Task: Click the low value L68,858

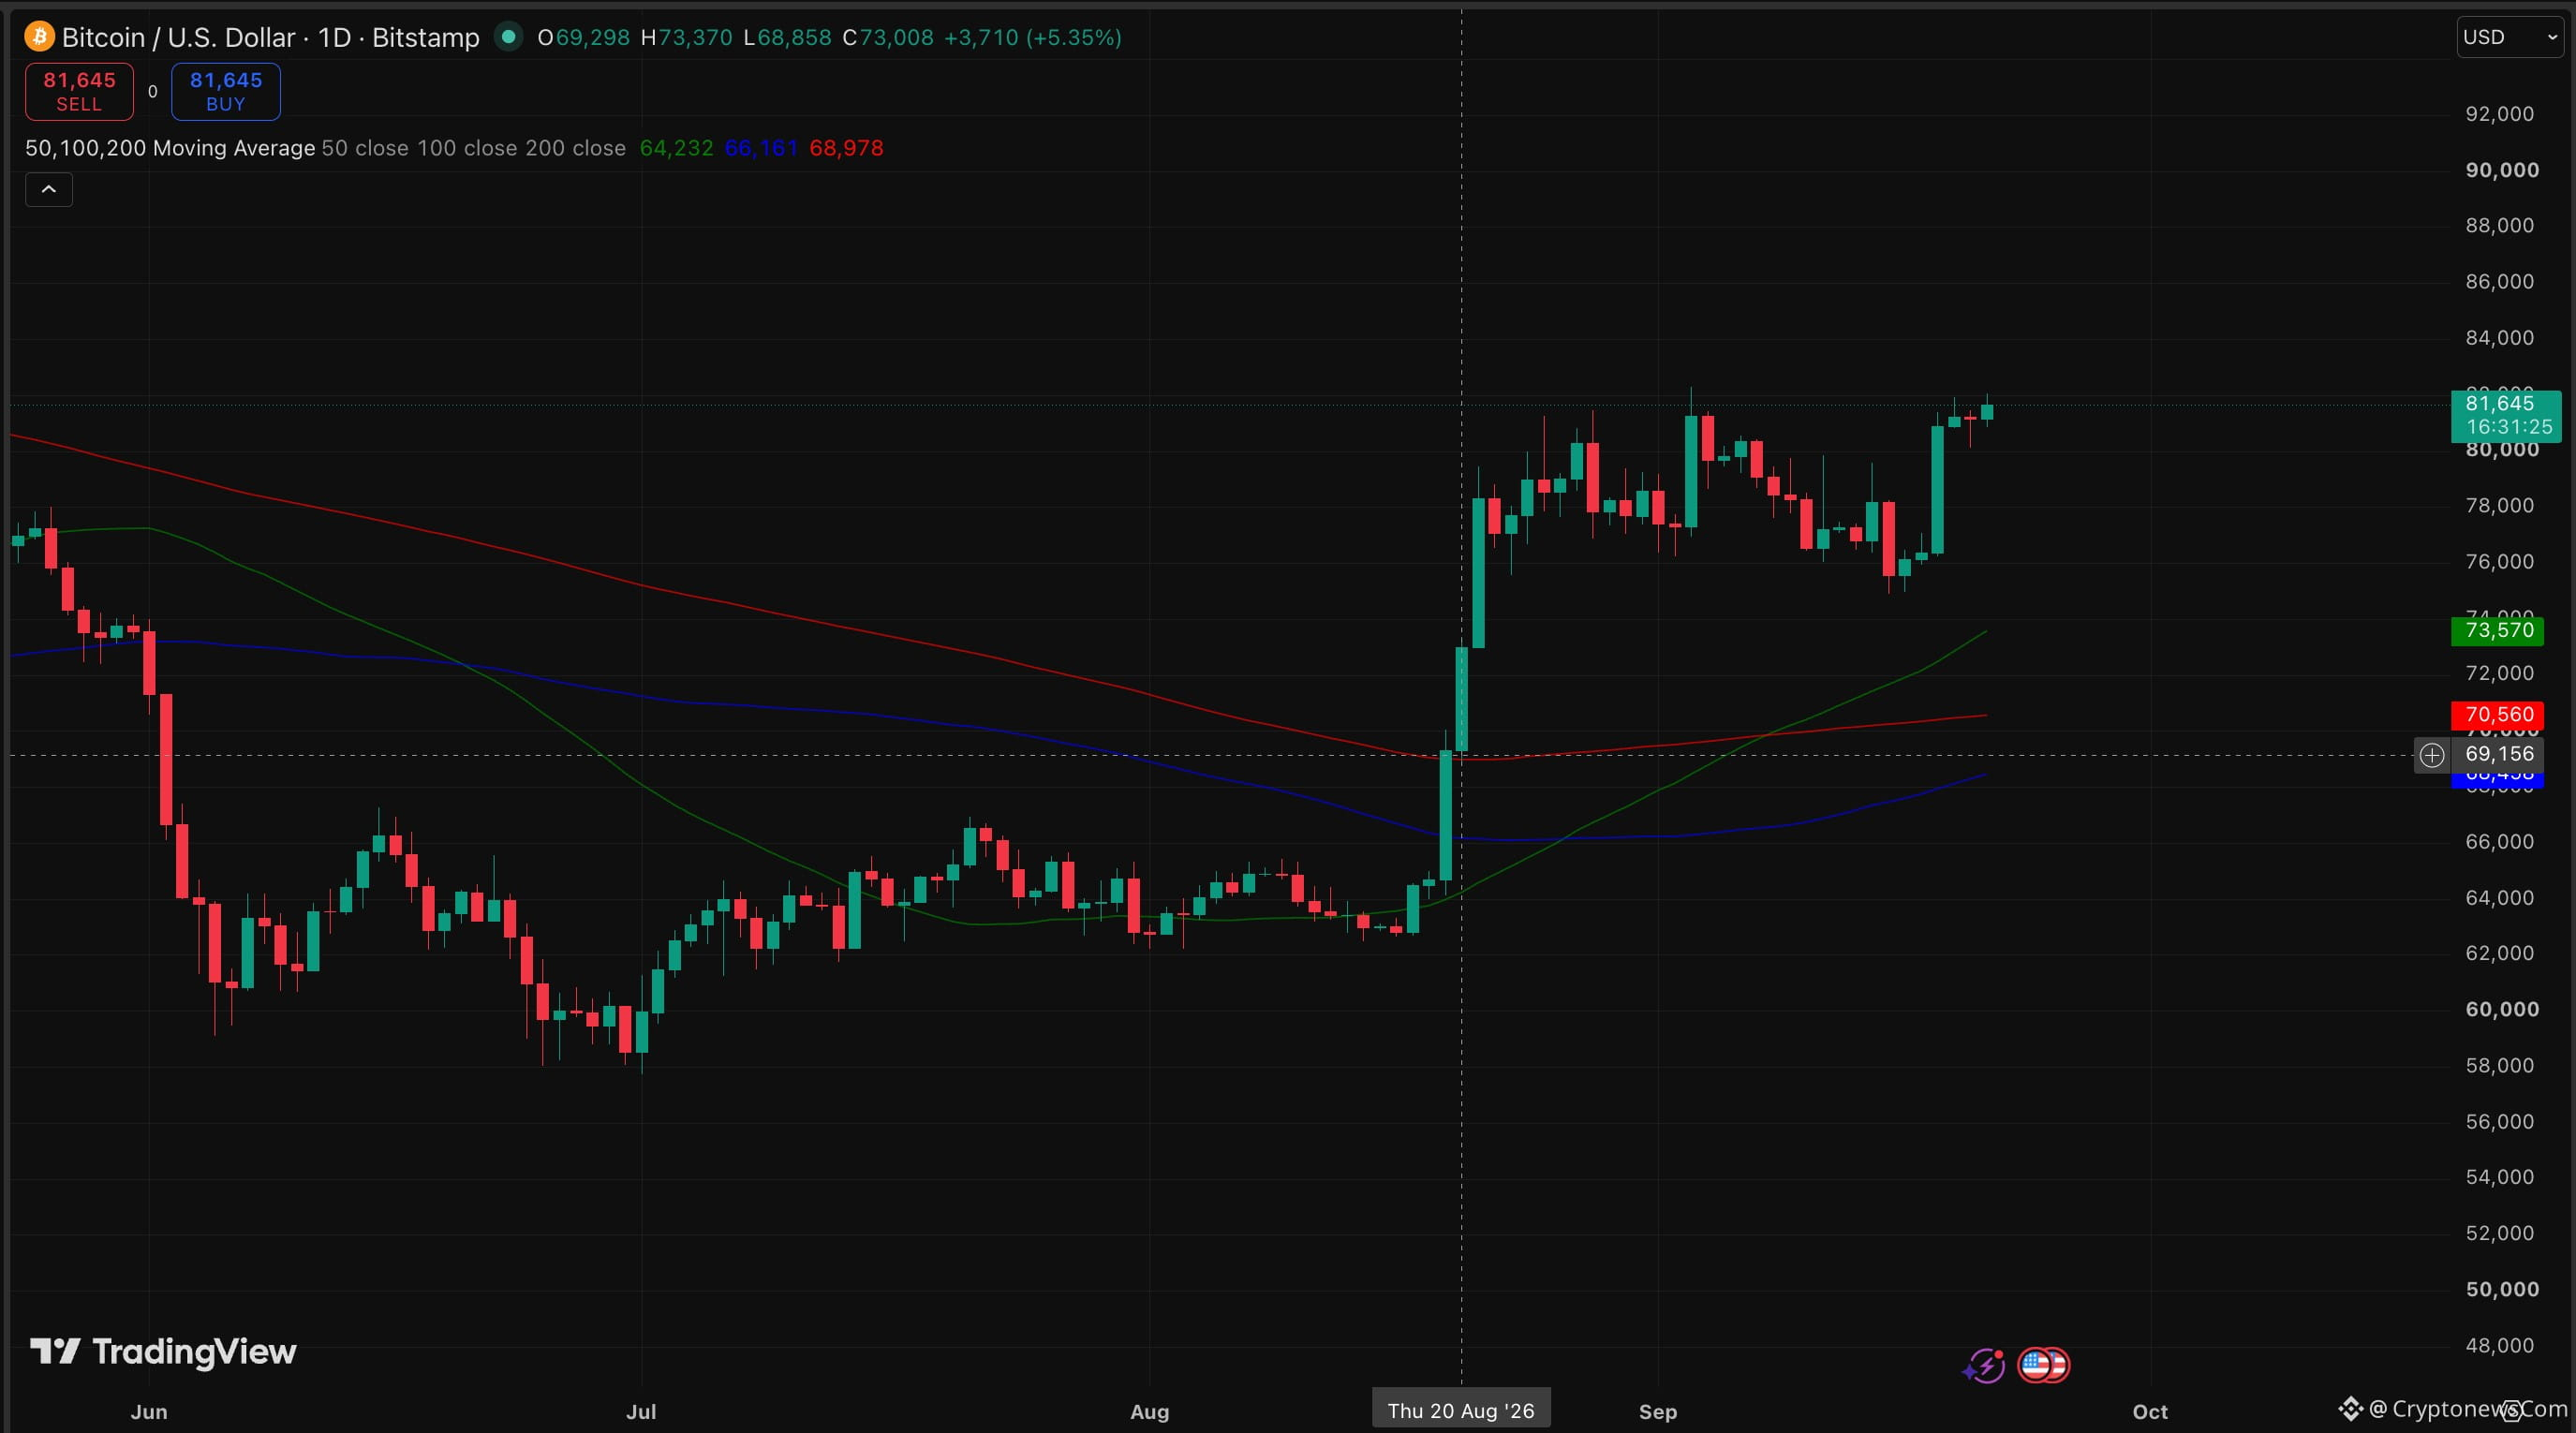Action: [x=788, y=37]
